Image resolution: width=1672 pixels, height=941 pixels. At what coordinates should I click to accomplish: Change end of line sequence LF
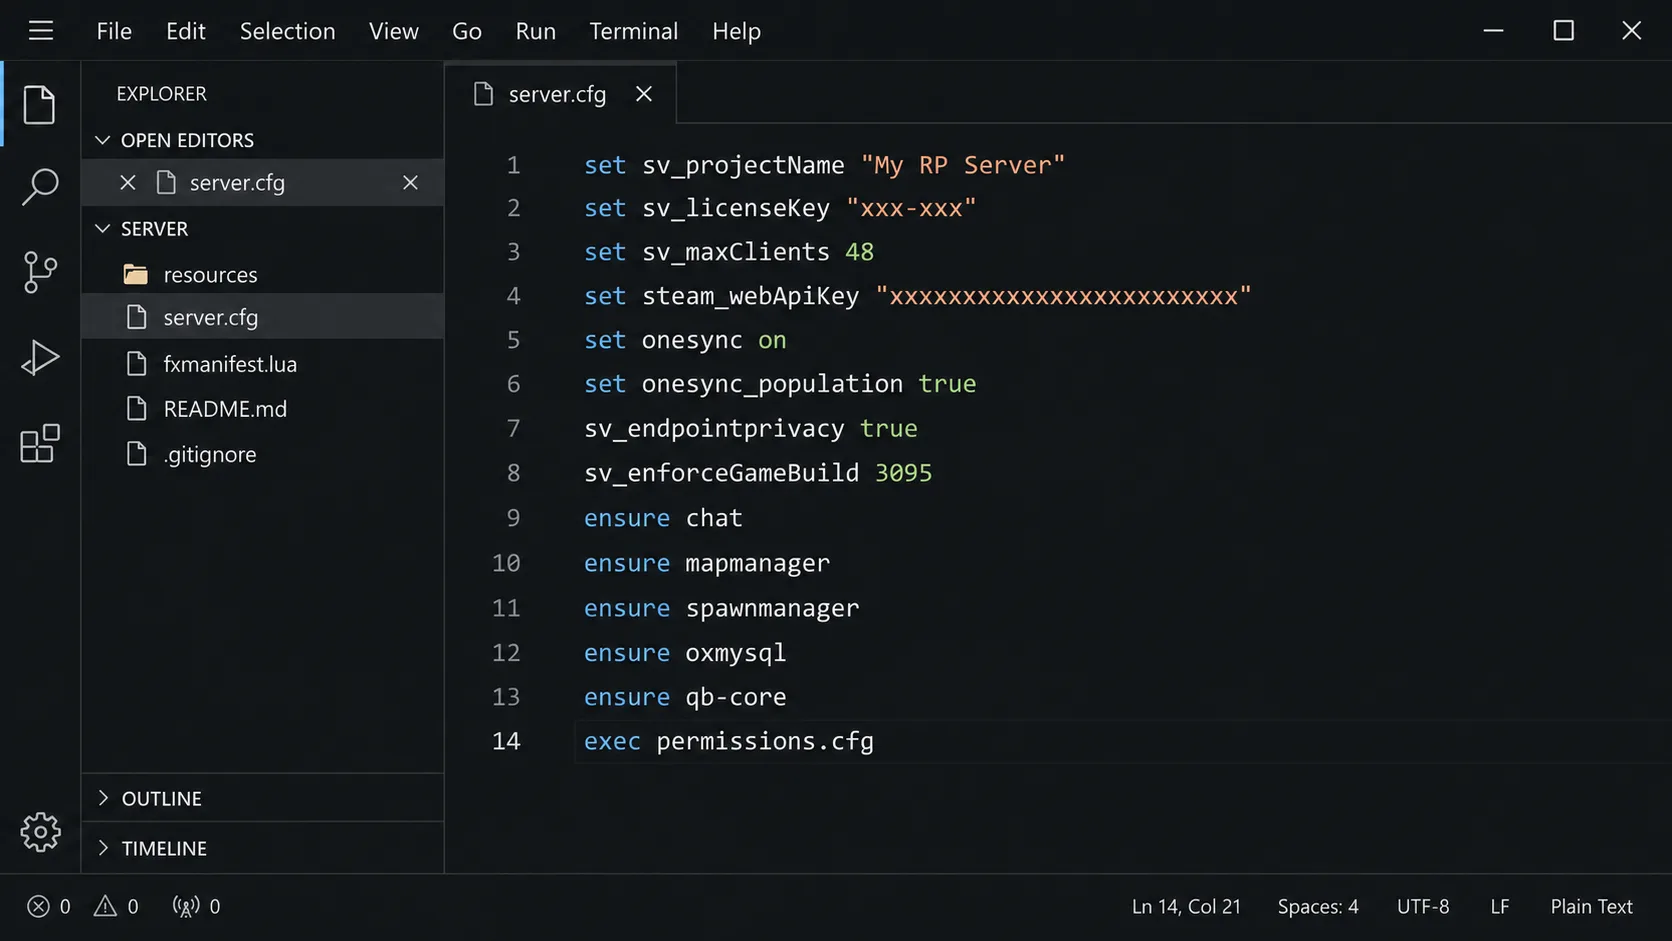pyautogui.click(x=1500, y=906)
